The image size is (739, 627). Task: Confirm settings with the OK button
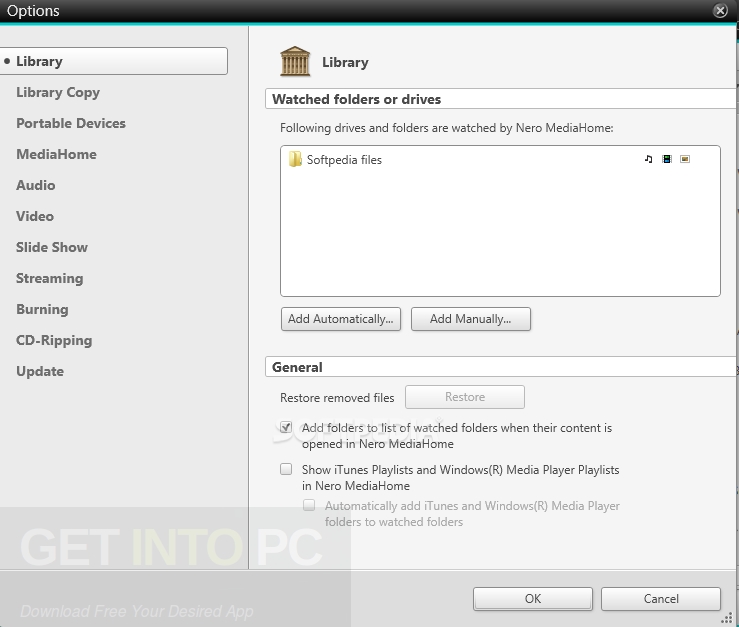pos(532,598)
